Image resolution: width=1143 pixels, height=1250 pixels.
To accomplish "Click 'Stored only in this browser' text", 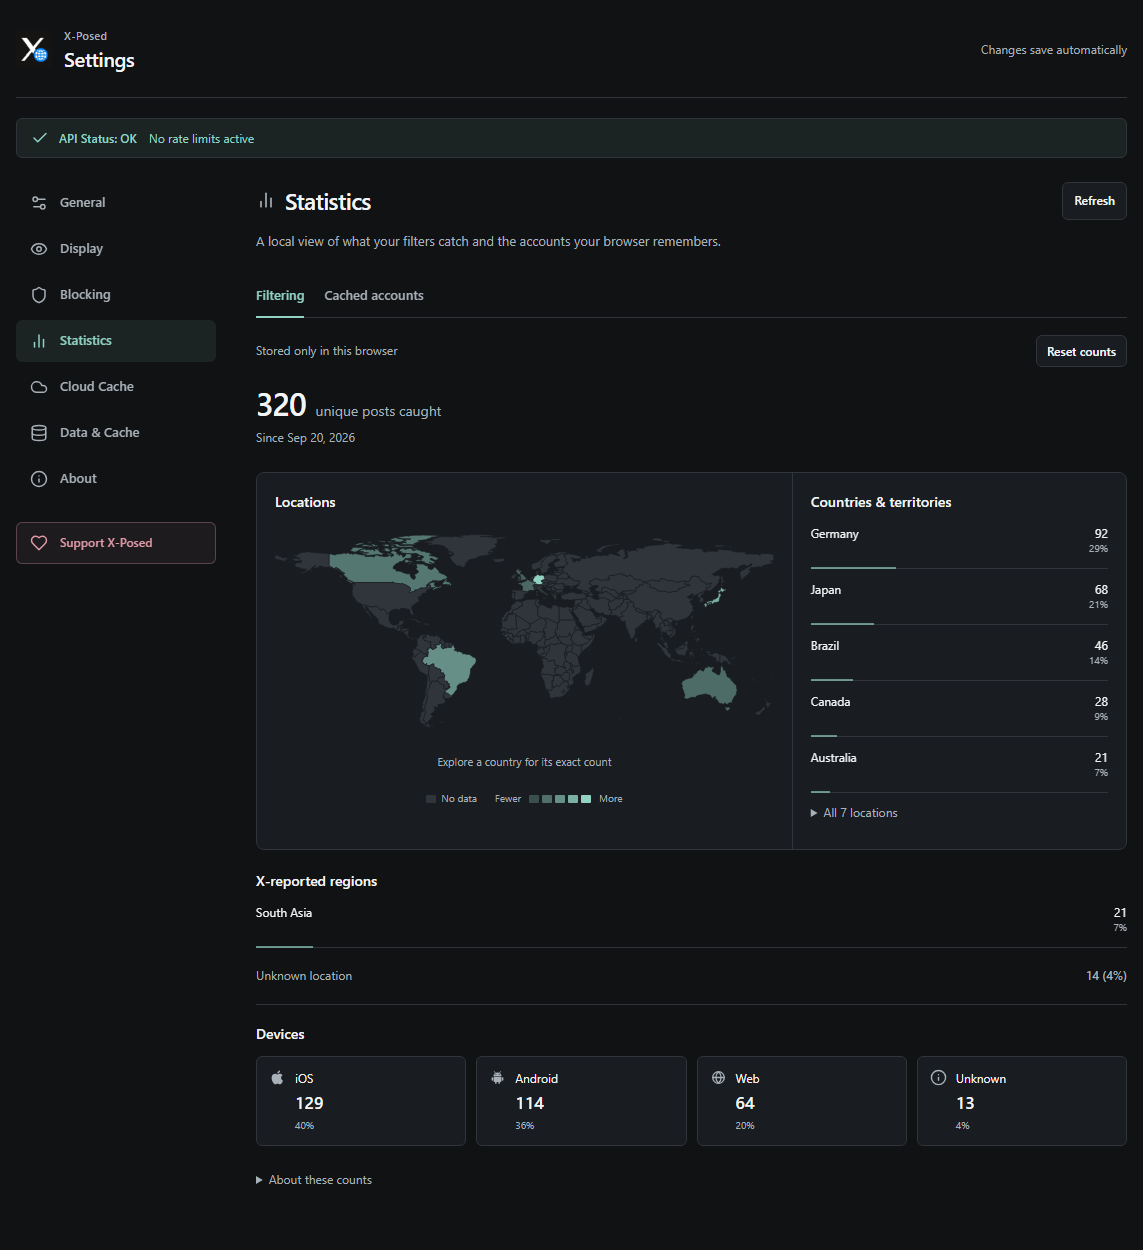I will pos(327,351).
